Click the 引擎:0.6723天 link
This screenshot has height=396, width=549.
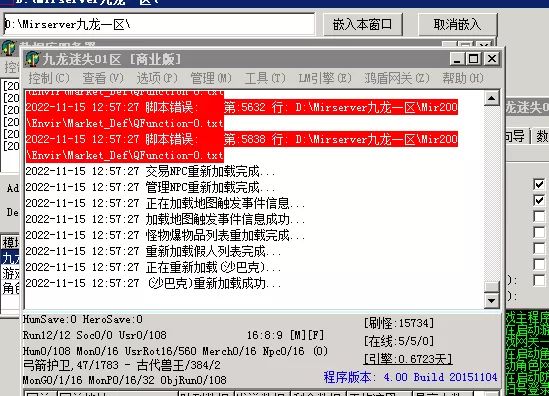coord(408,359)
